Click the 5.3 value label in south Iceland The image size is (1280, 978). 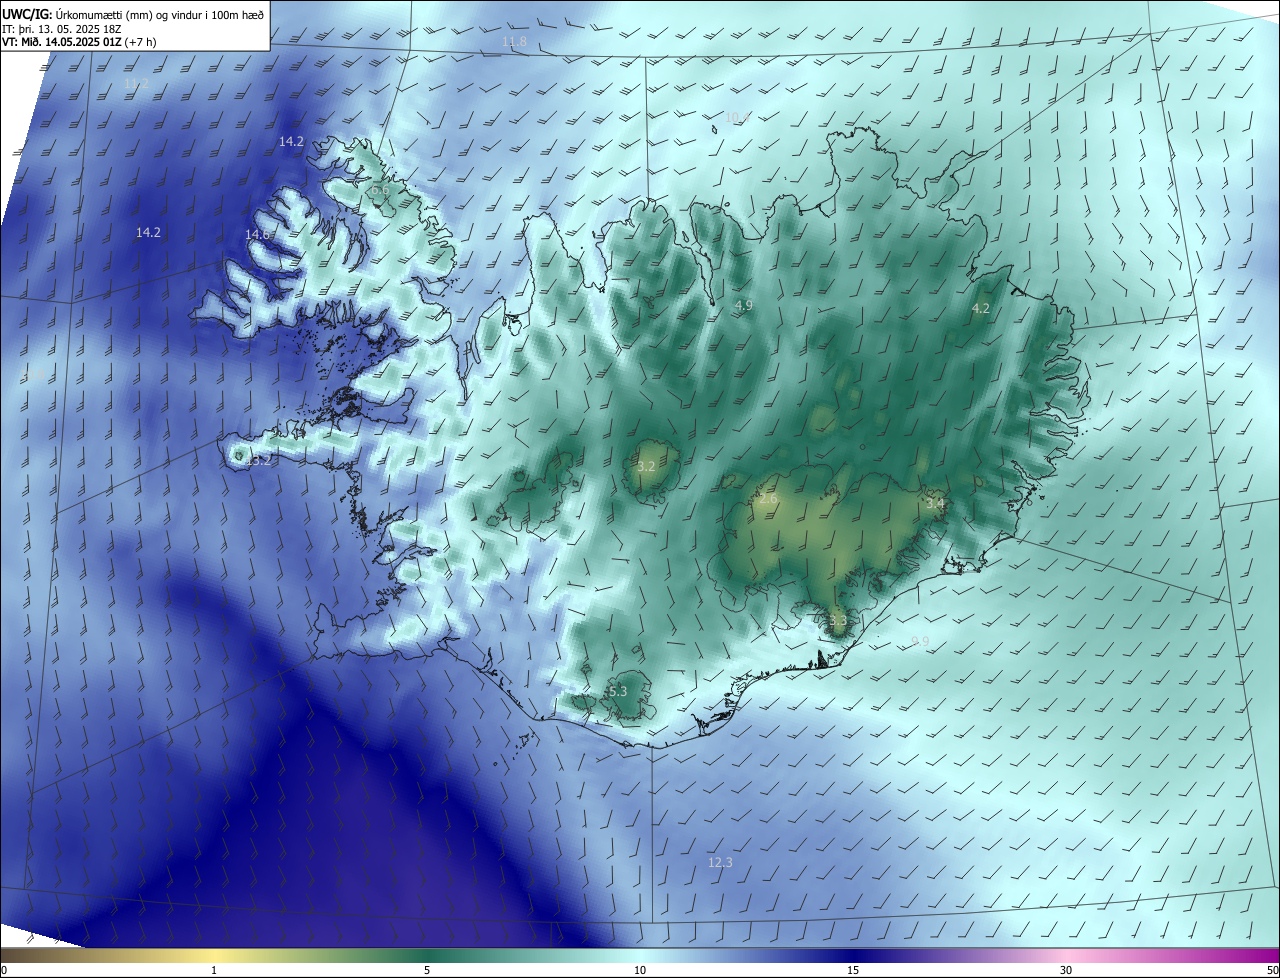pyautogui.click(x=618, y=692)
